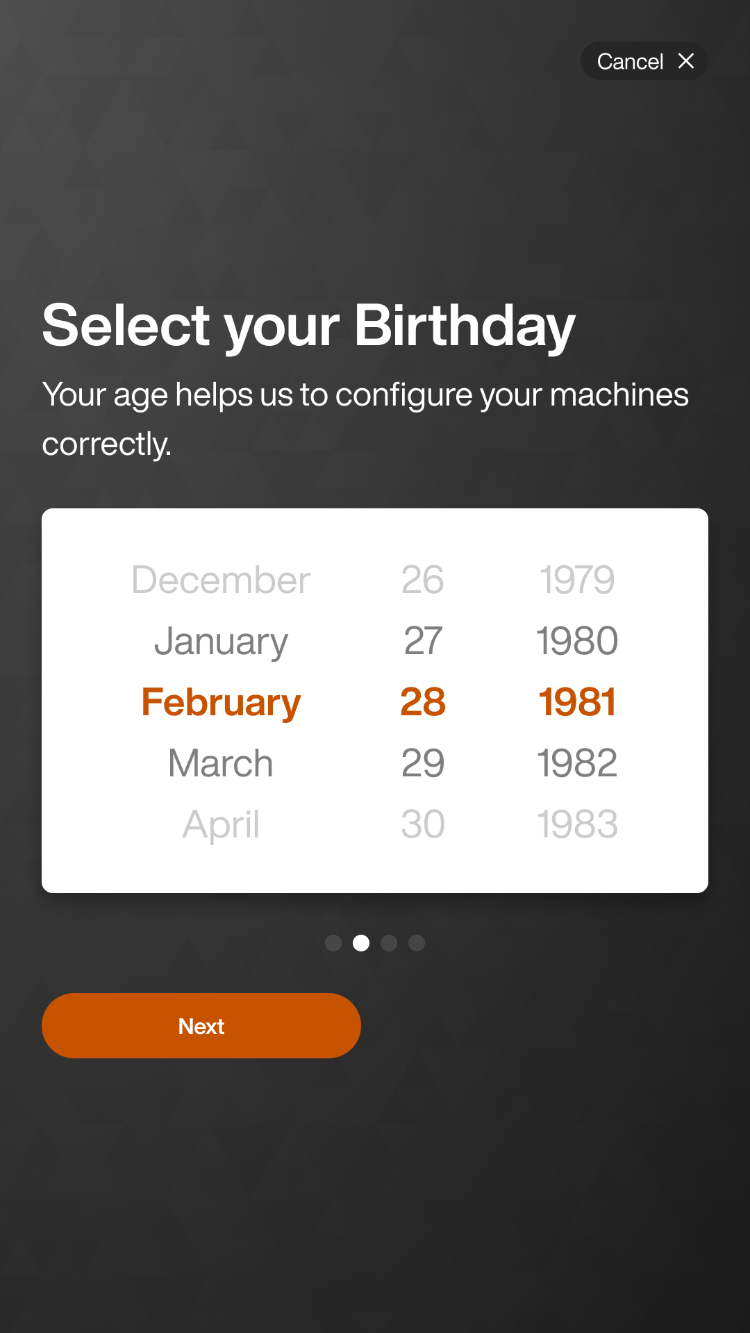Select year 1979 in the year column
This screenshot has height=1333, width=750.
[x=577, y=580]
